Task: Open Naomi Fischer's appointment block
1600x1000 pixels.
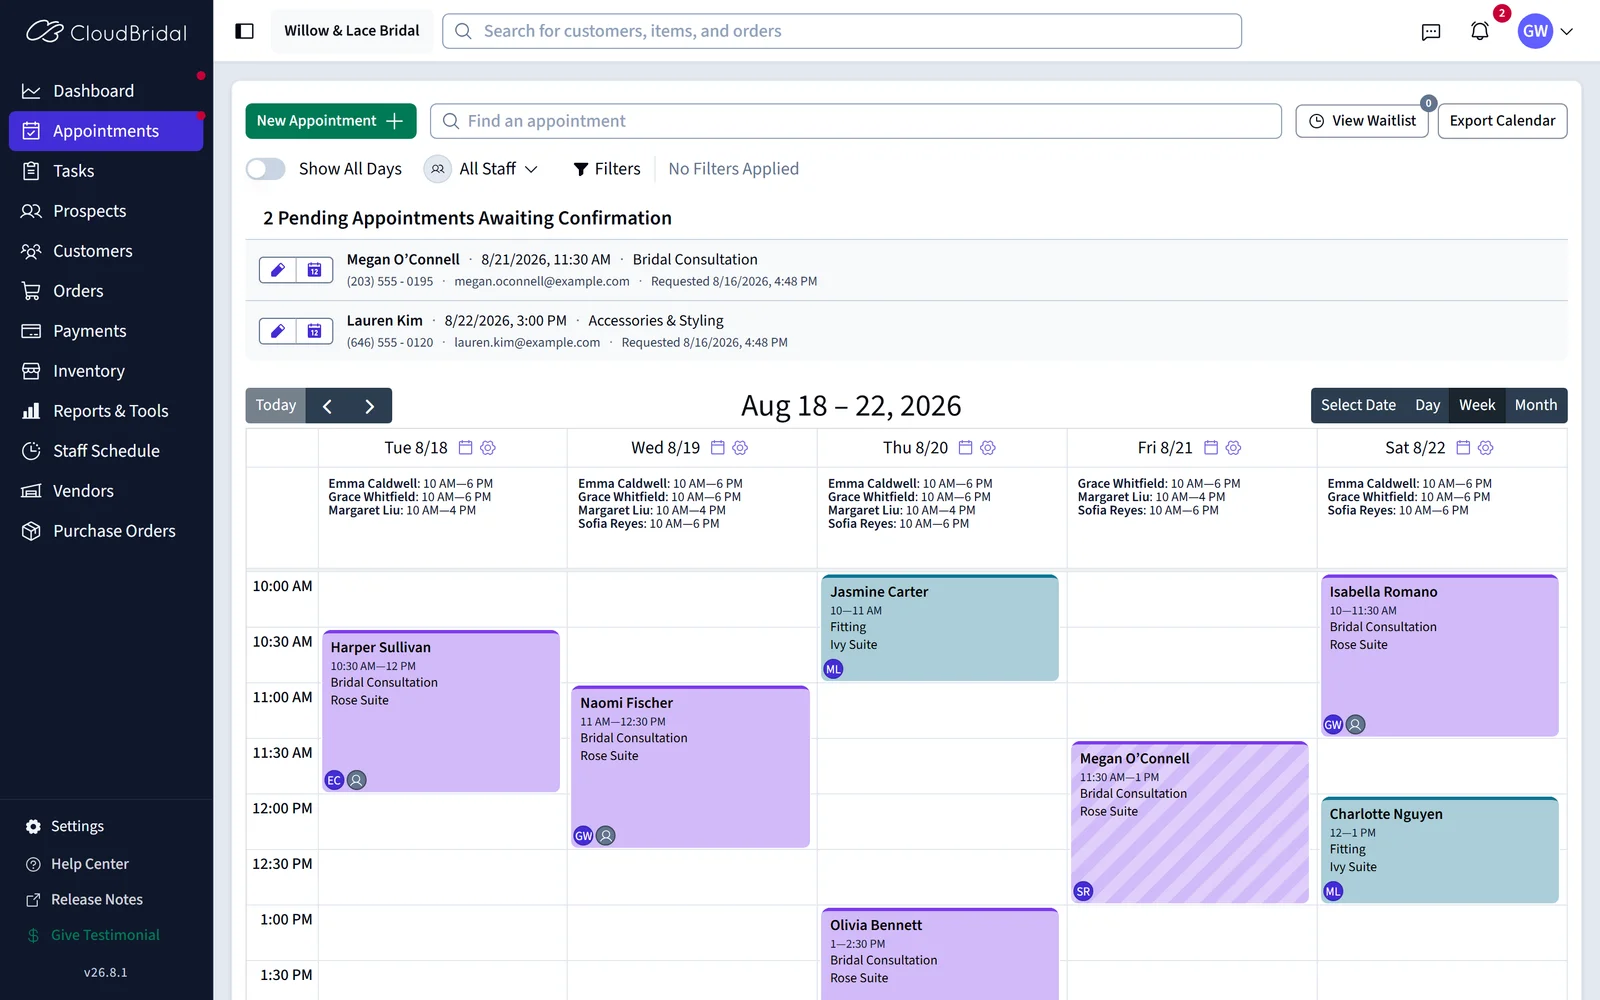Action: pos(690,767)
